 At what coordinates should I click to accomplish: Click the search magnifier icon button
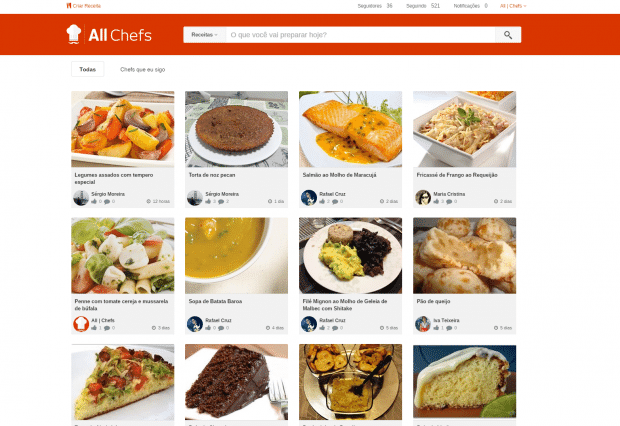coord(508,35)
